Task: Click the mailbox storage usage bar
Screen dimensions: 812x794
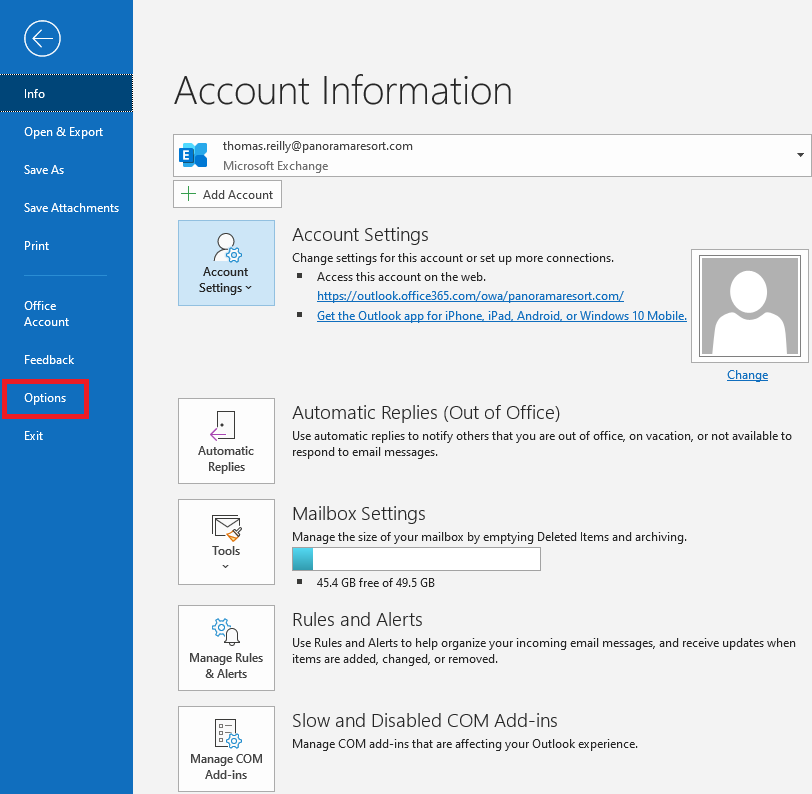Action: pyautogui.click(x=416, y=559)
